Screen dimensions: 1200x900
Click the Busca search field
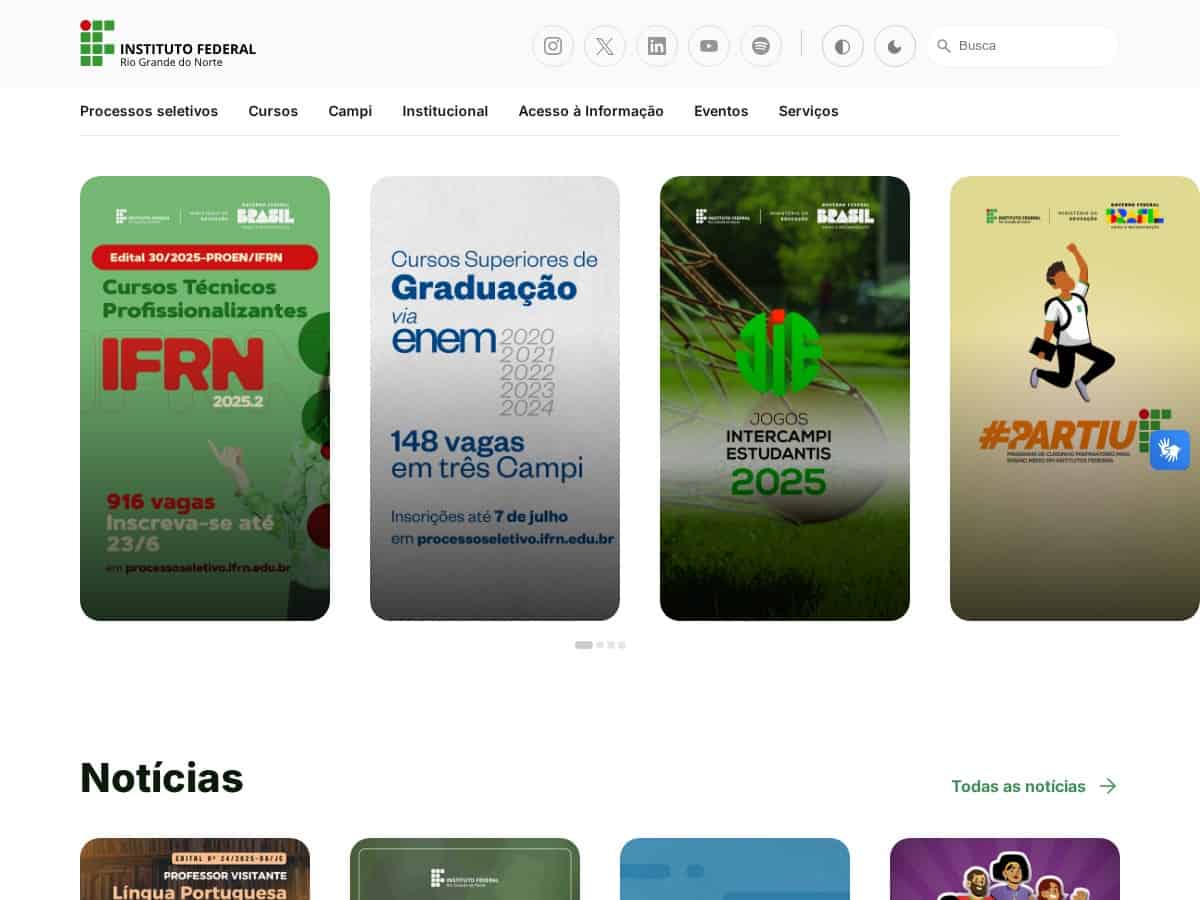[1022, 46]
